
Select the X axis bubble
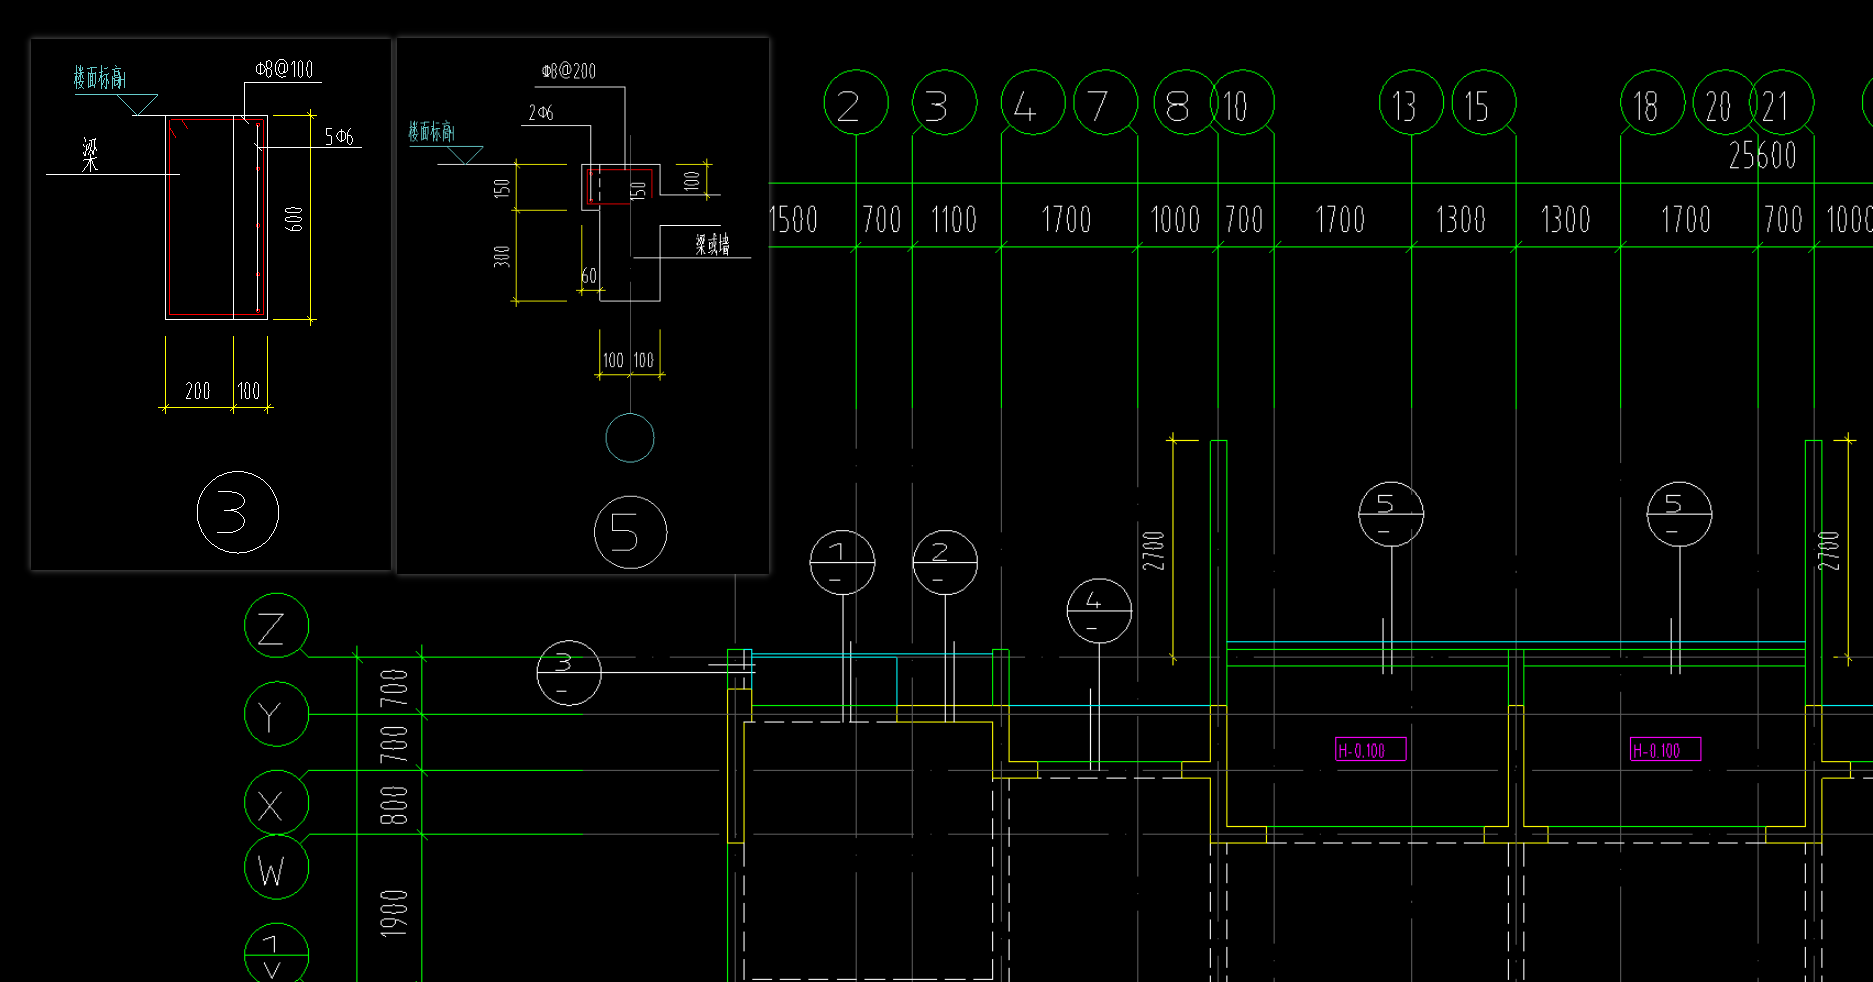[276, 803]
